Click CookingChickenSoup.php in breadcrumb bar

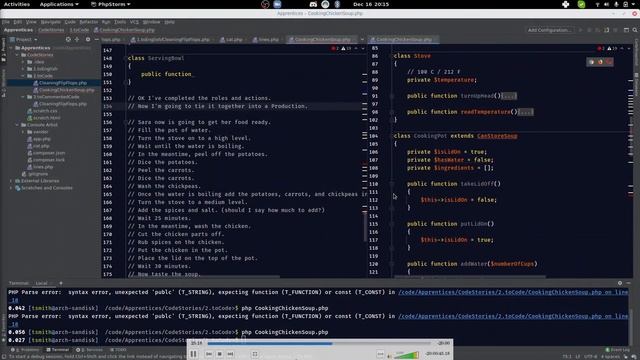tap(124, 30)
